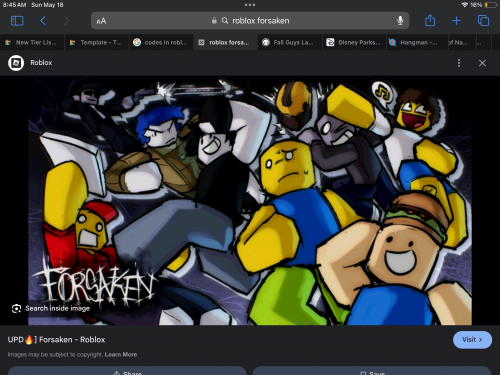The width and height of the screenshot is (500, 375).
Task: Tap the Sun May 18 date in the status bar
Action: click(47, 5)
